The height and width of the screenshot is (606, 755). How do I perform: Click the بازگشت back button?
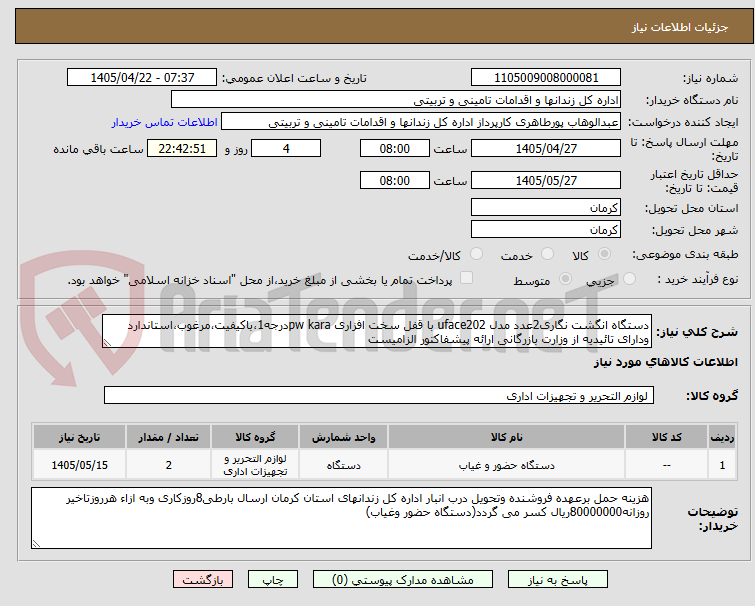pyautogui.click(x=203, y=580)
